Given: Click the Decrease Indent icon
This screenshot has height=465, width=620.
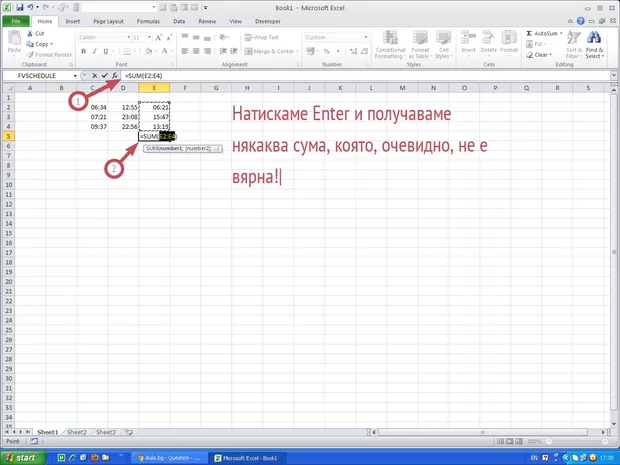Looking at the screenshot, I should (x=223, y=51).
